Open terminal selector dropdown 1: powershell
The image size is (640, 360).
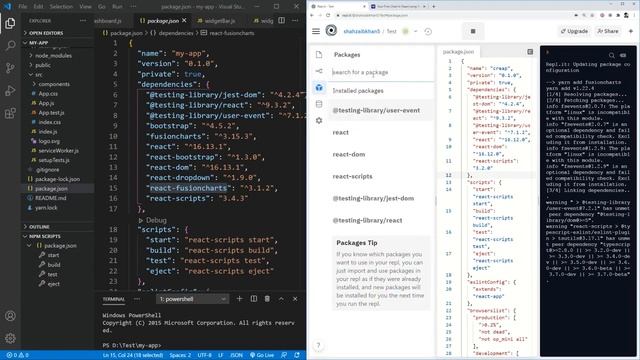pos(193,299)
